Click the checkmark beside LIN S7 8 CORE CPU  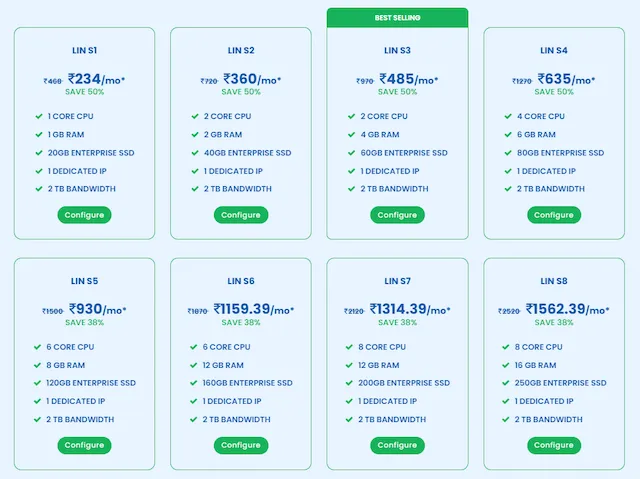351,347
